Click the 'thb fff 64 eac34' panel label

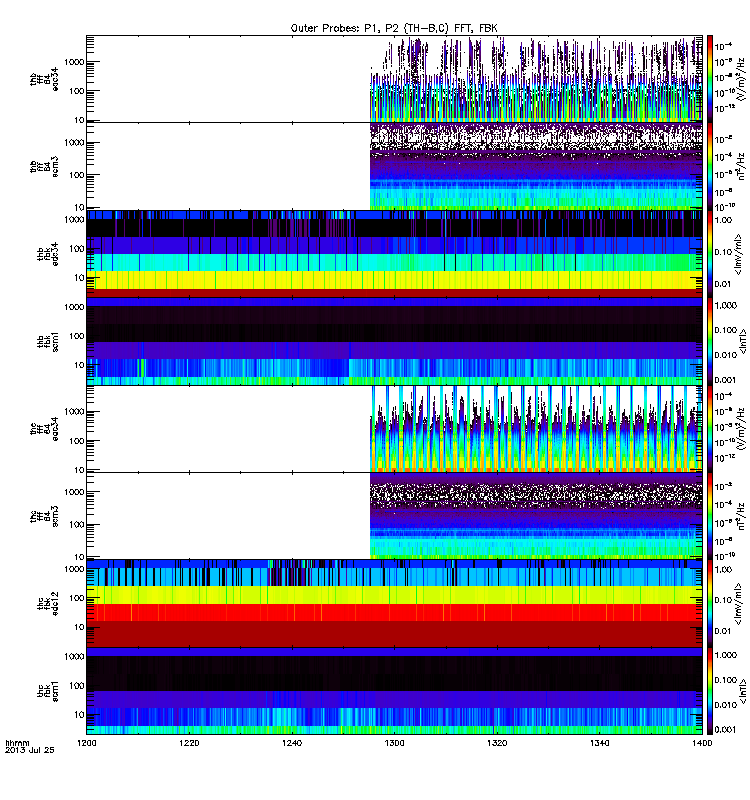tap(44, 79)
